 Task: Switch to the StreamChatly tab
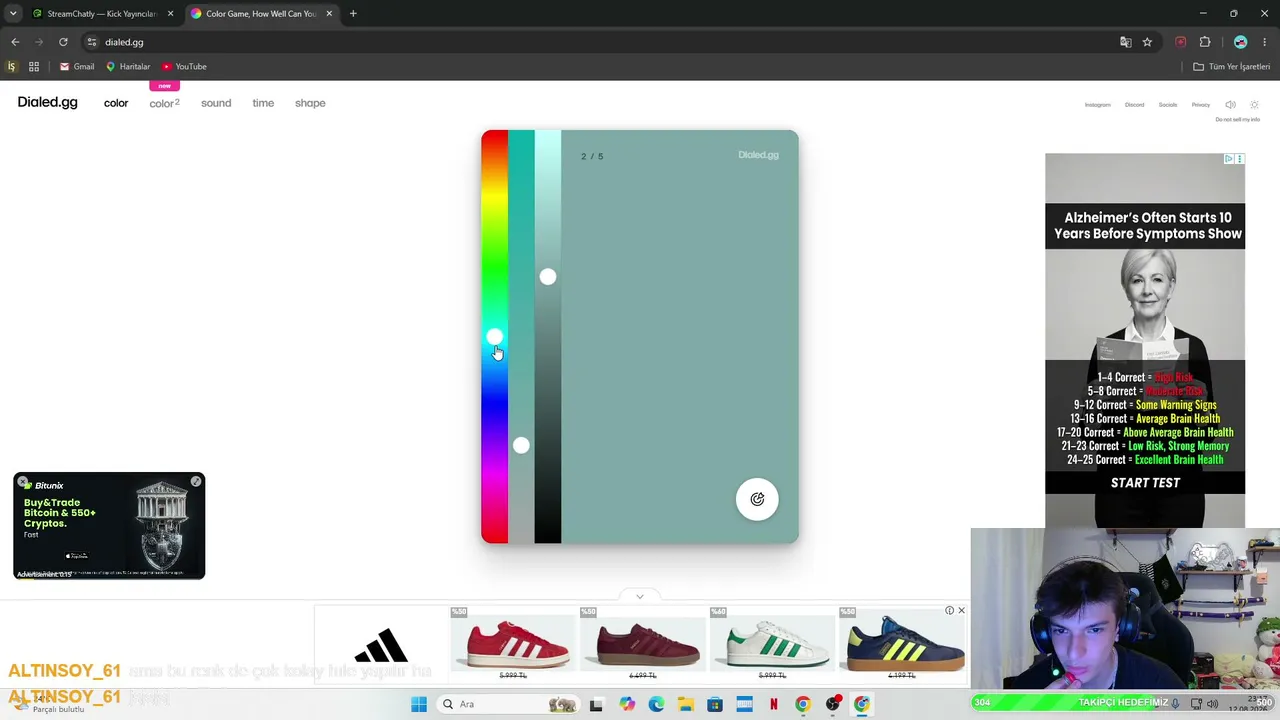103,14
